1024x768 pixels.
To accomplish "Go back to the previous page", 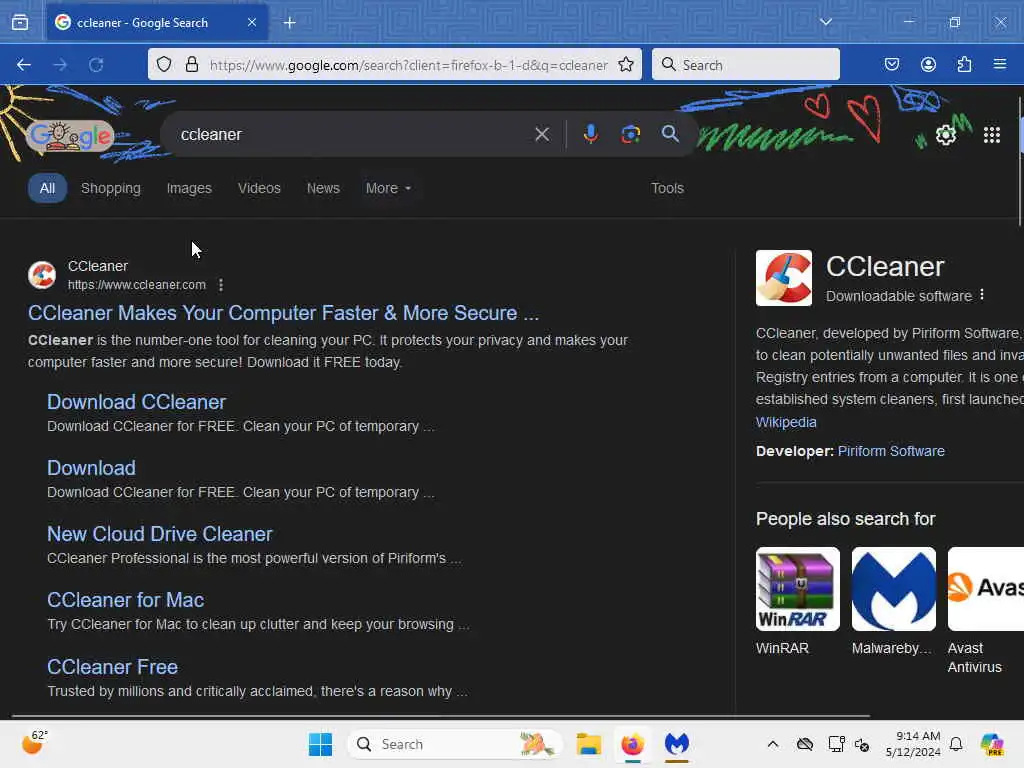I will click(24, 65).
